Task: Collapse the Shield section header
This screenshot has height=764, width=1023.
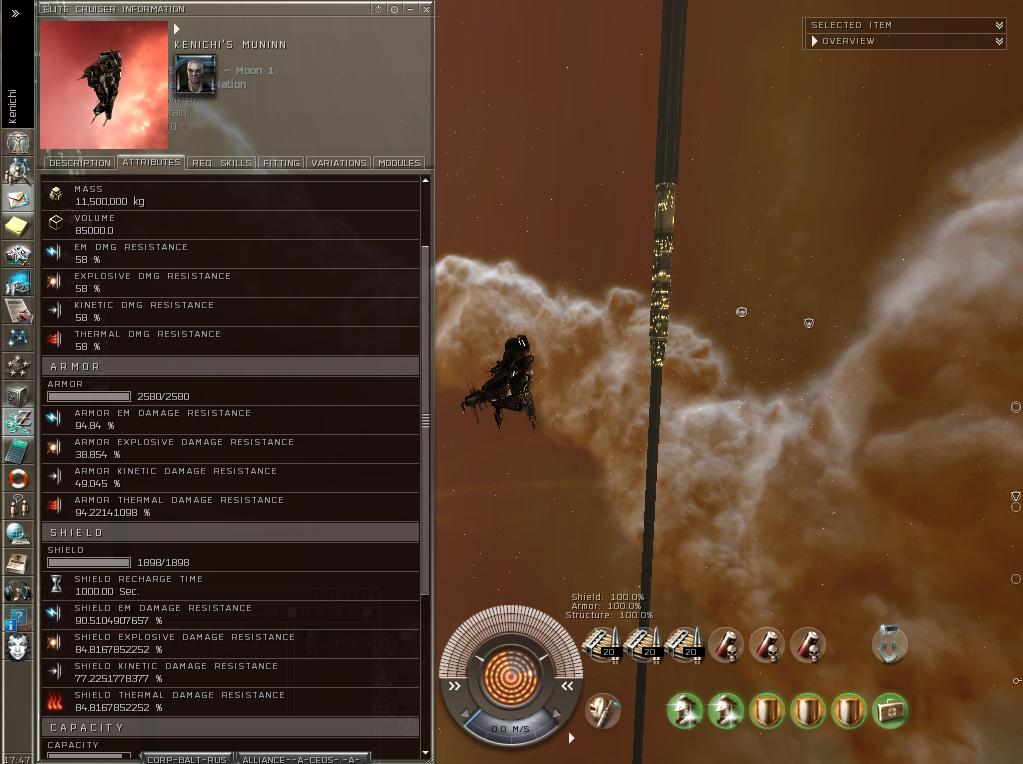Action: tap(230, 532)
